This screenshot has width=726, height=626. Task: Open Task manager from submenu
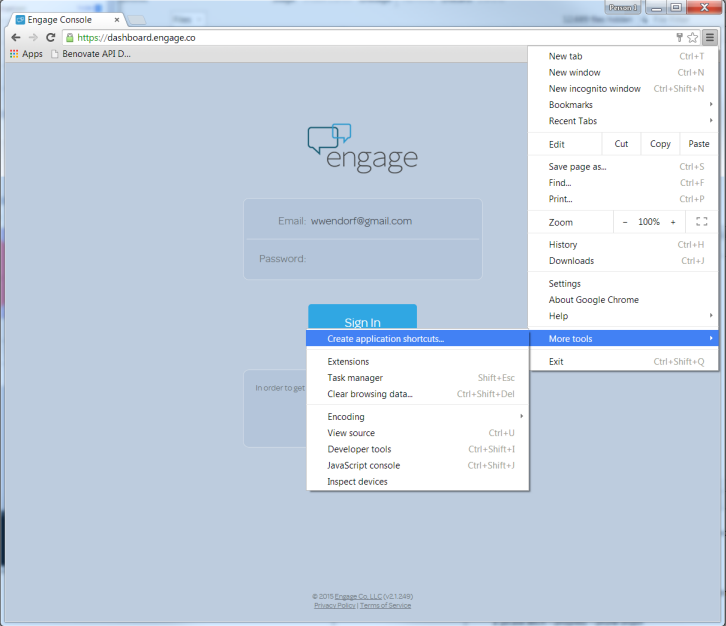(x=418, y=378)
